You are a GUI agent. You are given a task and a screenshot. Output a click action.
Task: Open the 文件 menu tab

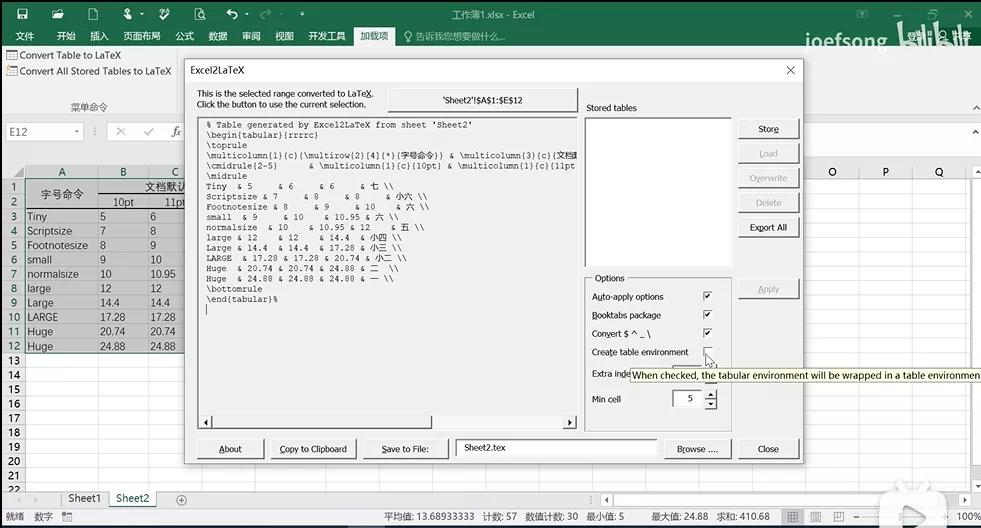25,36
